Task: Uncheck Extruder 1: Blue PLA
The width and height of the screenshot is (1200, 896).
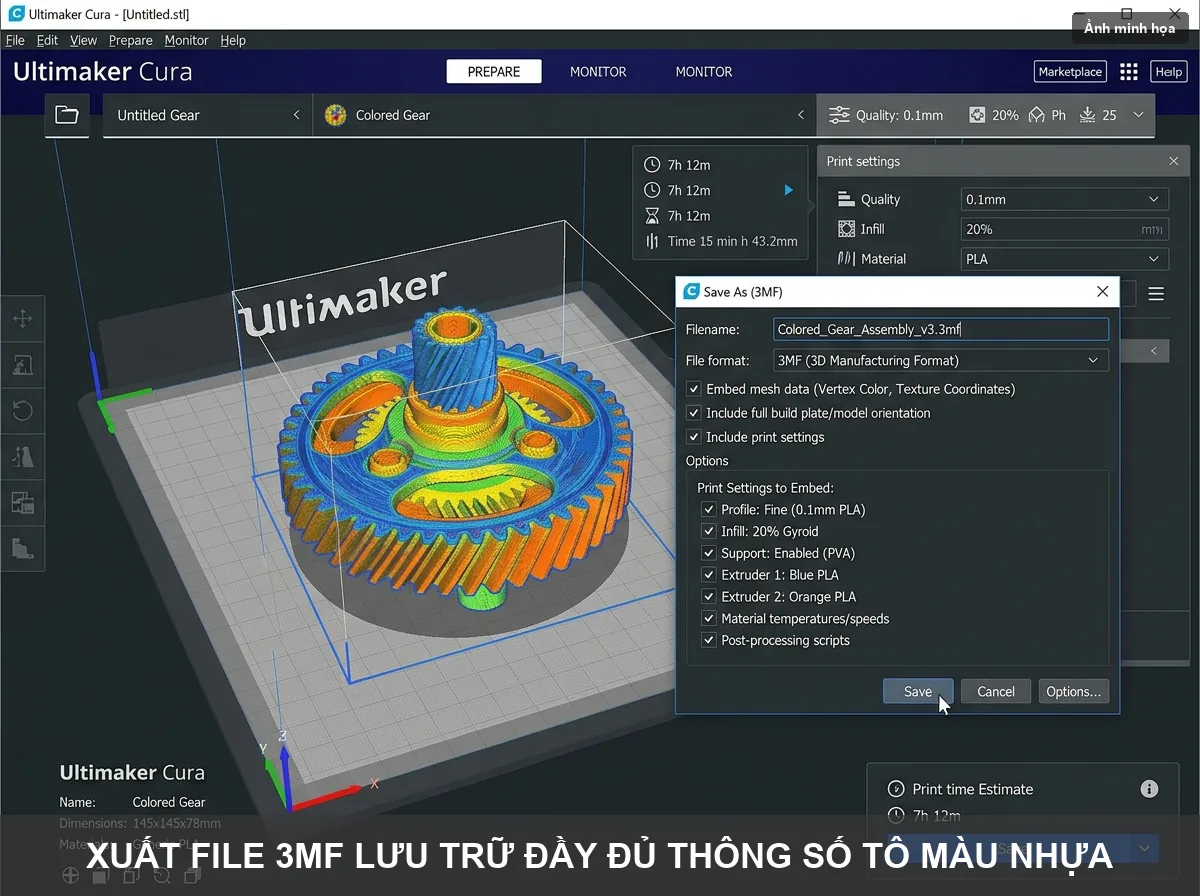Action: (x=709, y=575)
